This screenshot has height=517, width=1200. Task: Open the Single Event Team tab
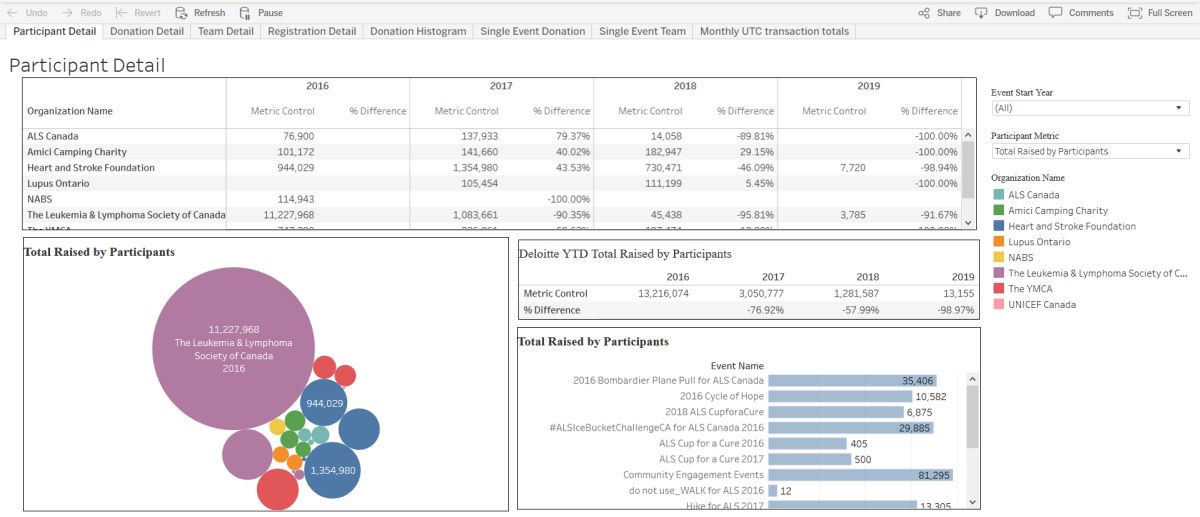point(643,31)
